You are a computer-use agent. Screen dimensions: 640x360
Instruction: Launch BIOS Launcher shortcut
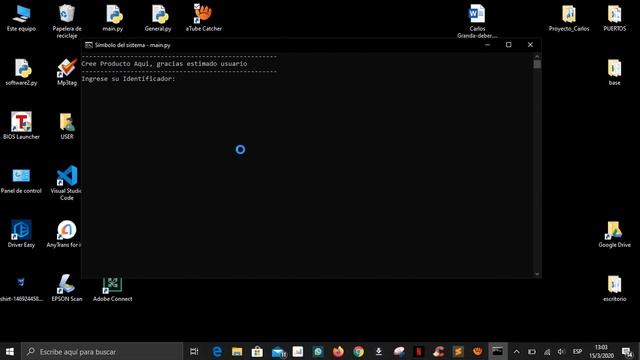(x=21, y=126)
